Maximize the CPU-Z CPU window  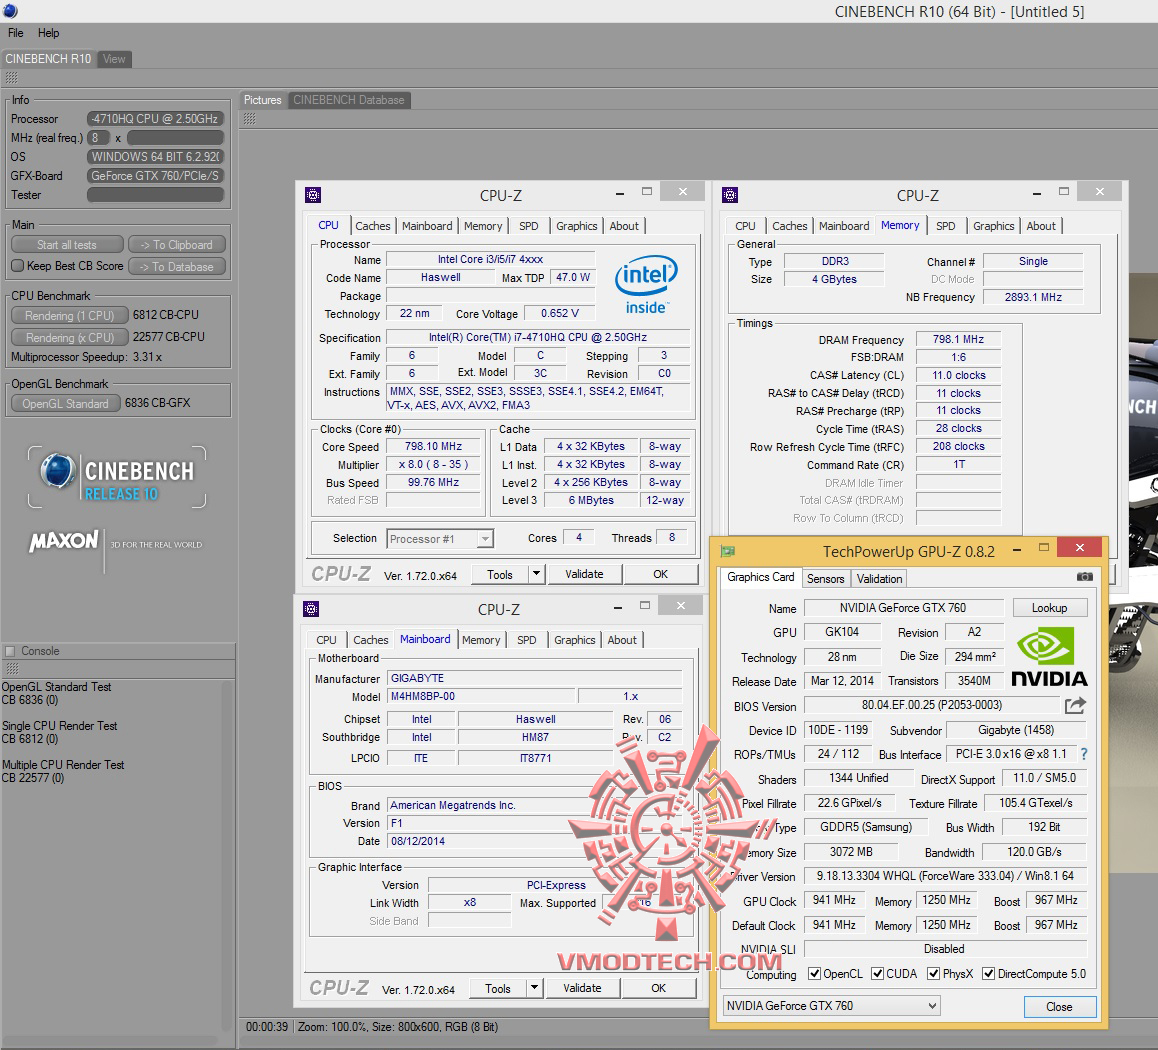647,191
